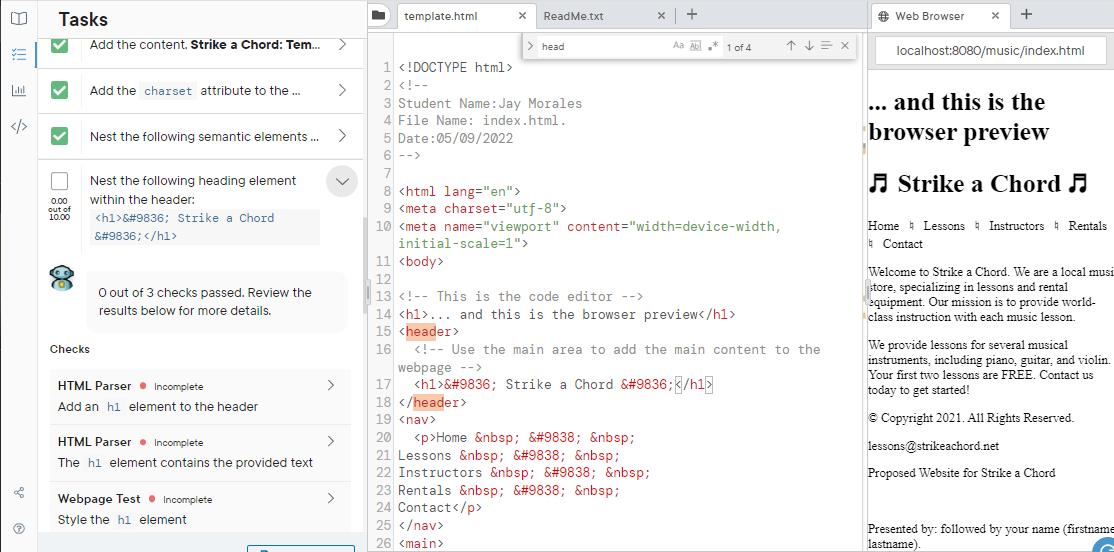Screen dimensions: 1114x552
Task: Click Find in Selection icon
Action: pos(826,46)
